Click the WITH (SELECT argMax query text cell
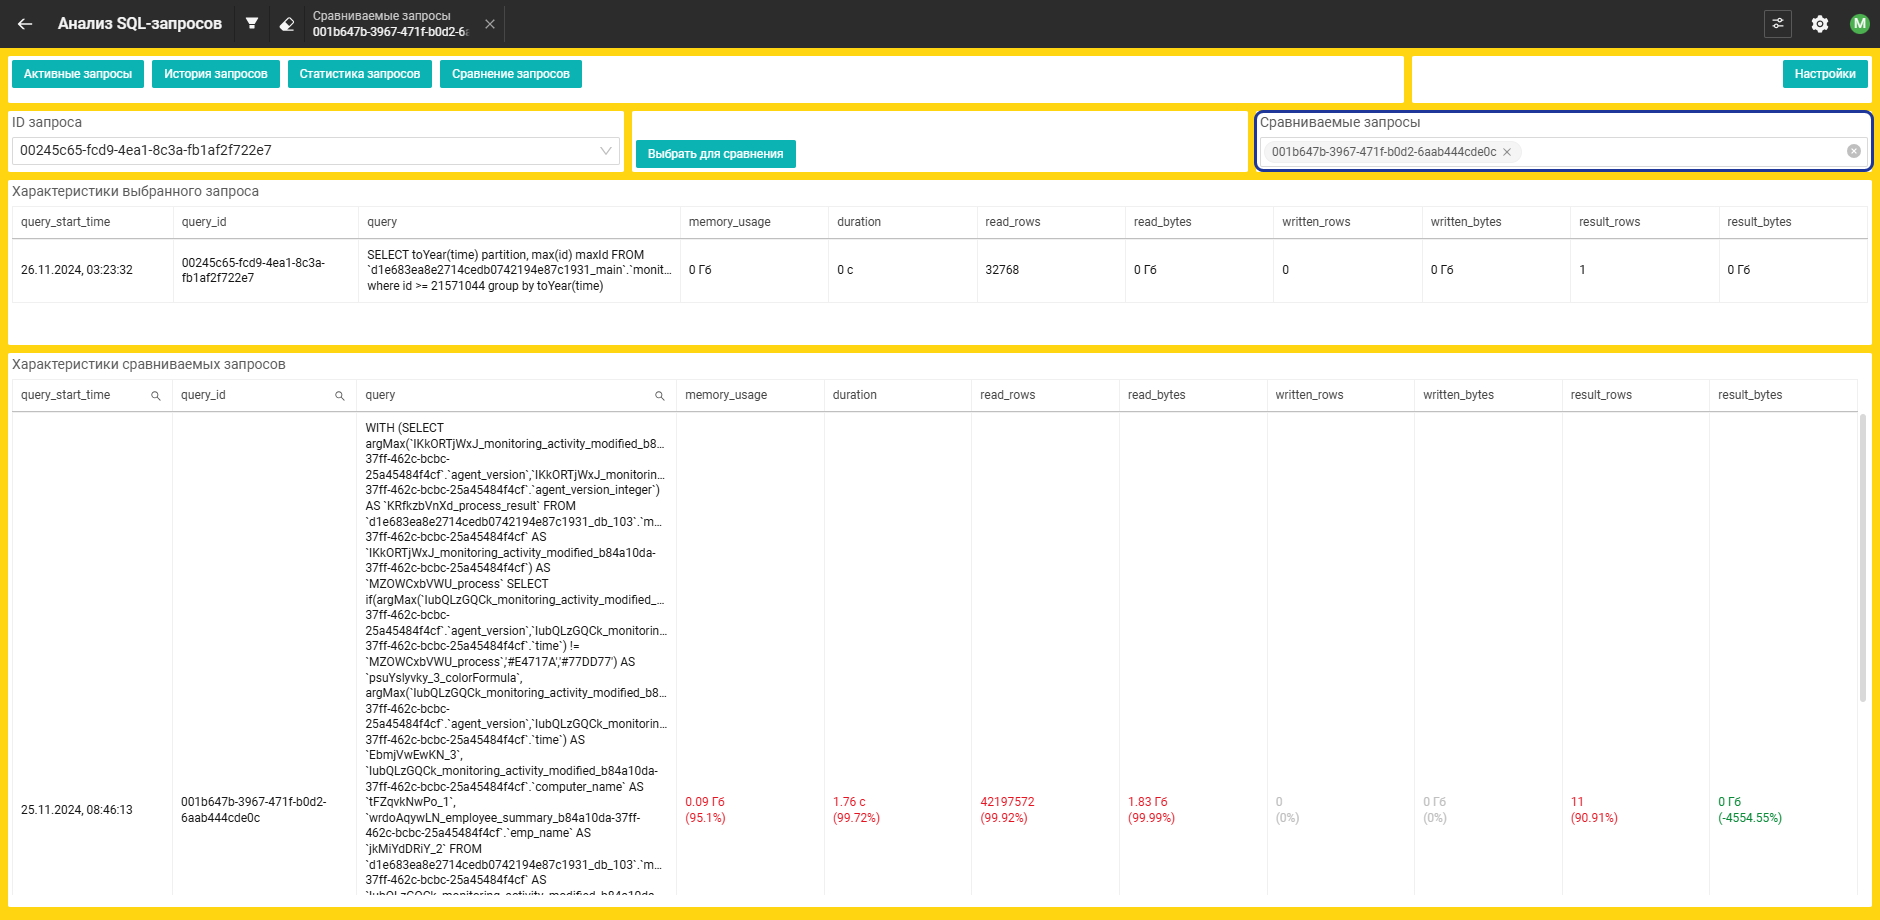This screenshot has height=920, width=1880. 516,655
